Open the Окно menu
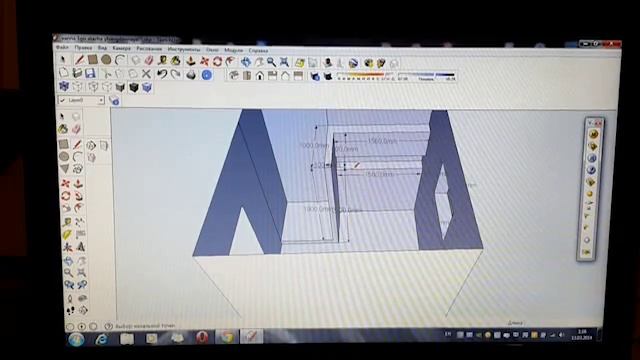The height and width of the screenshot is (360, 640). pos(212,50)
